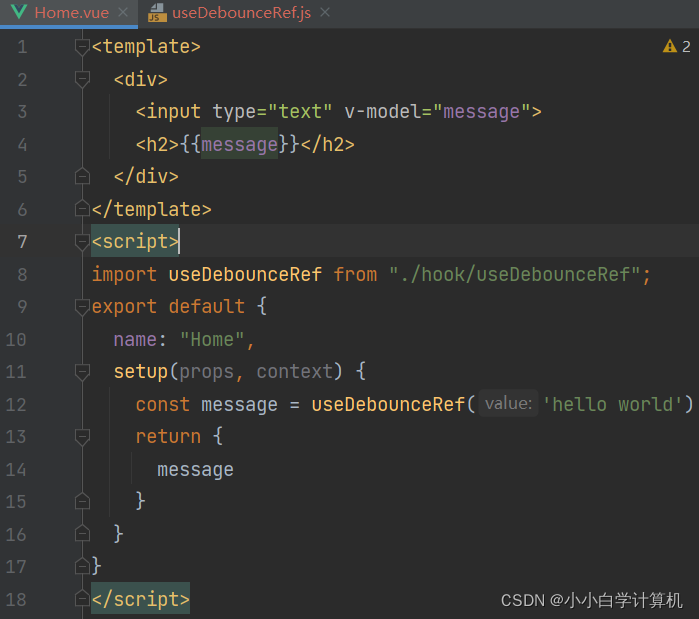Collapse the template block fold on line 1
Viewport: 699px width, 619px height.
82,47
